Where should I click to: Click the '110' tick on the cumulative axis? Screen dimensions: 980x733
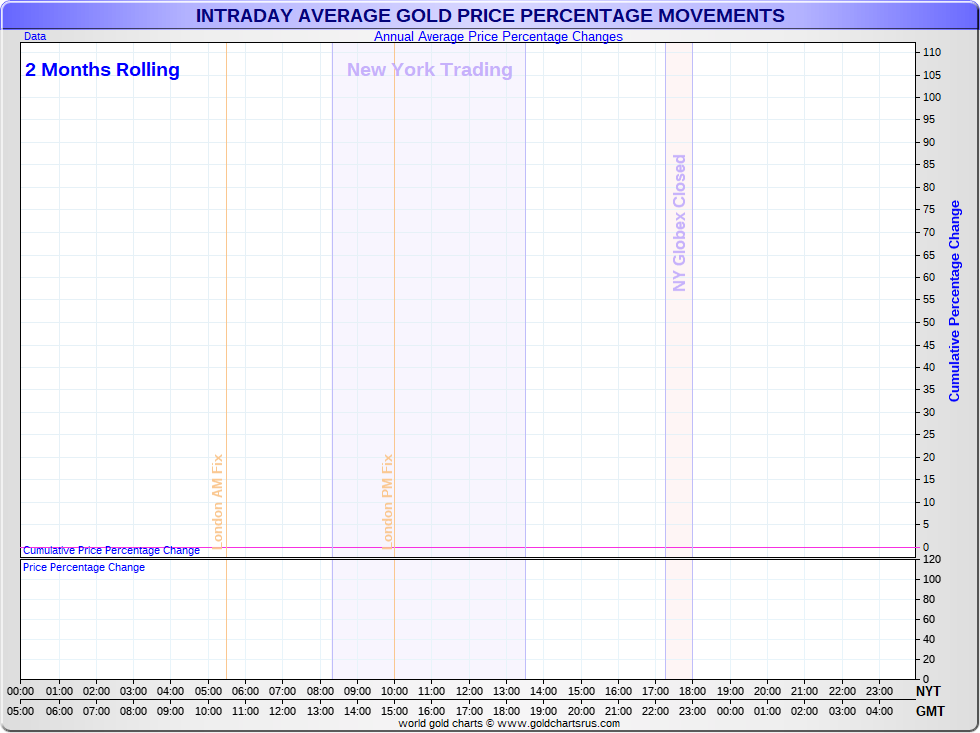tap(932, 52)
